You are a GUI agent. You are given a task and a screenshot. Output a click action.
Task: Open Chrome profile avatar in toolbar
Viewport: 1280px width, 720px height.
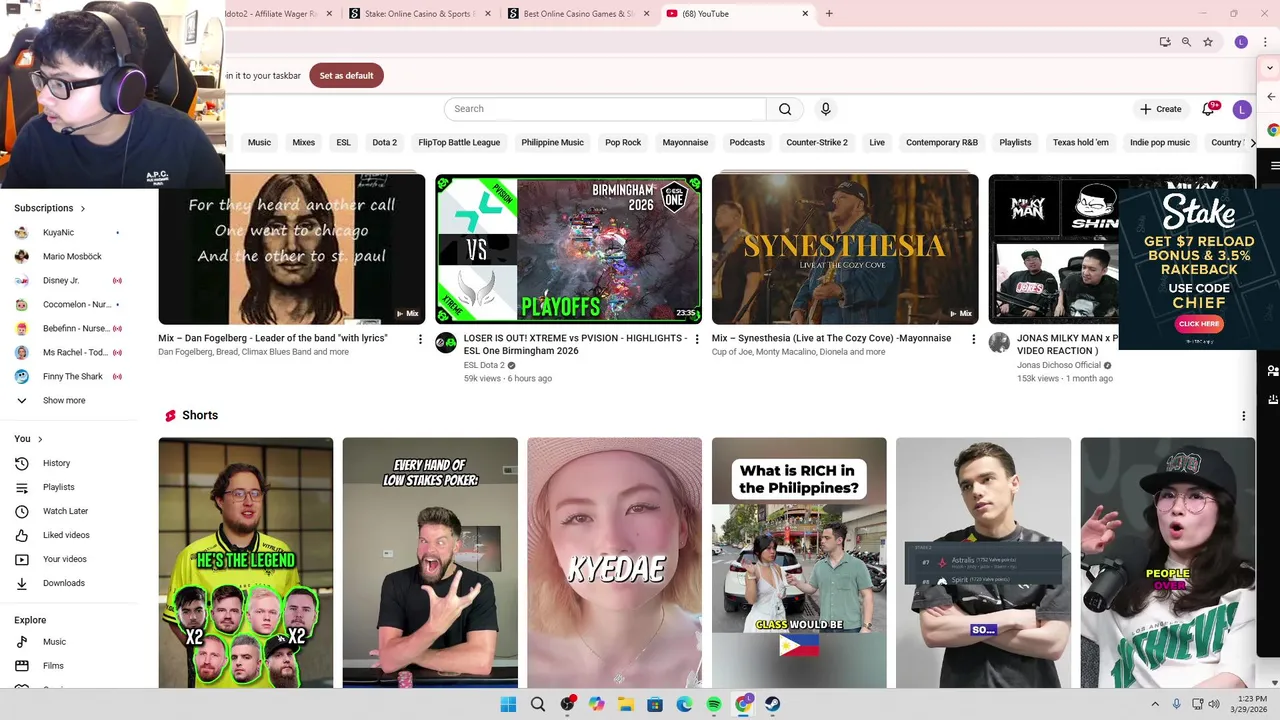pyautogui.click(x=1241, y=42)
